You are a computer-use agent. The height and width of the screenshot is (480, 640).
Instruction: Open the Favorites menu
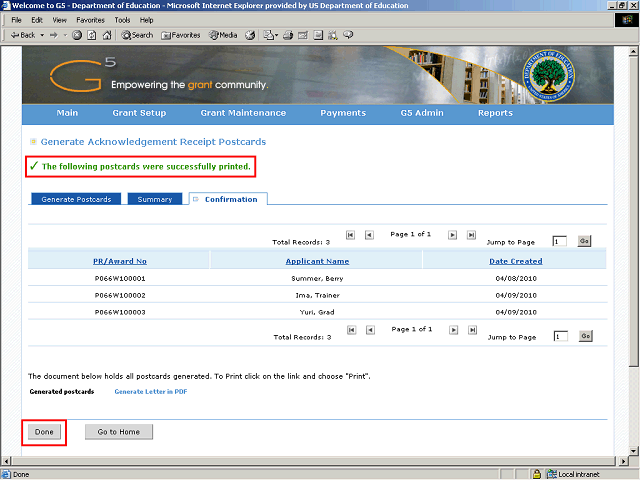(91, 20)
